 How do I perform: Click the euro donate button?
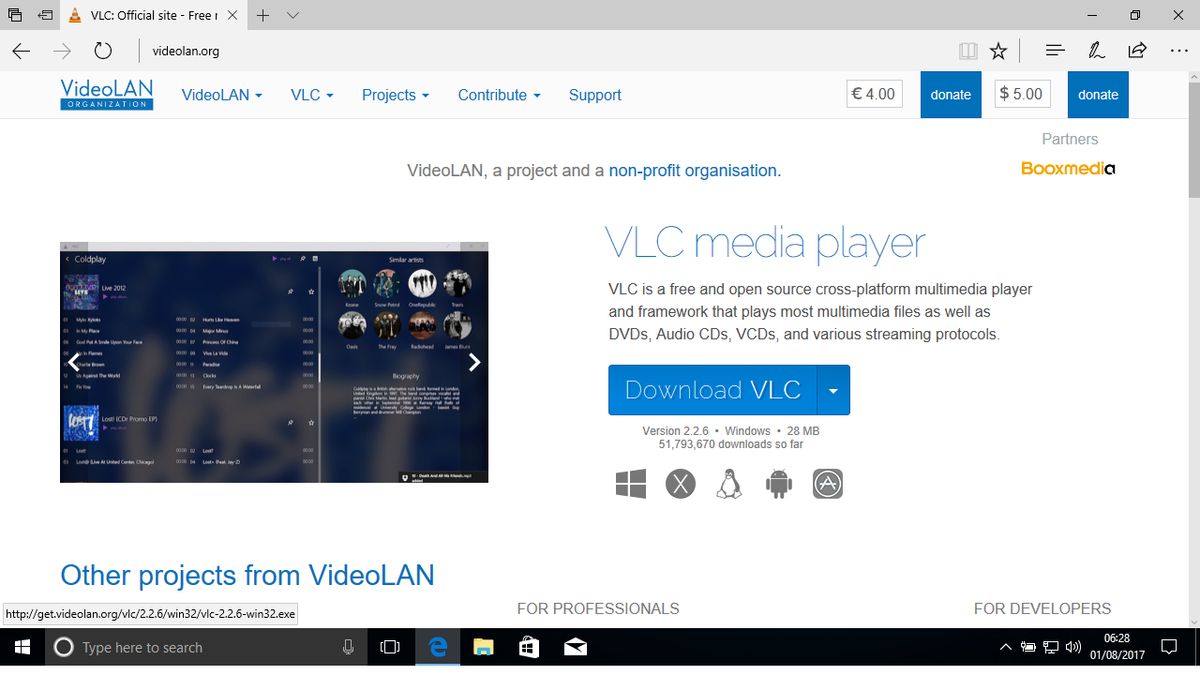(x=950, y=94)
